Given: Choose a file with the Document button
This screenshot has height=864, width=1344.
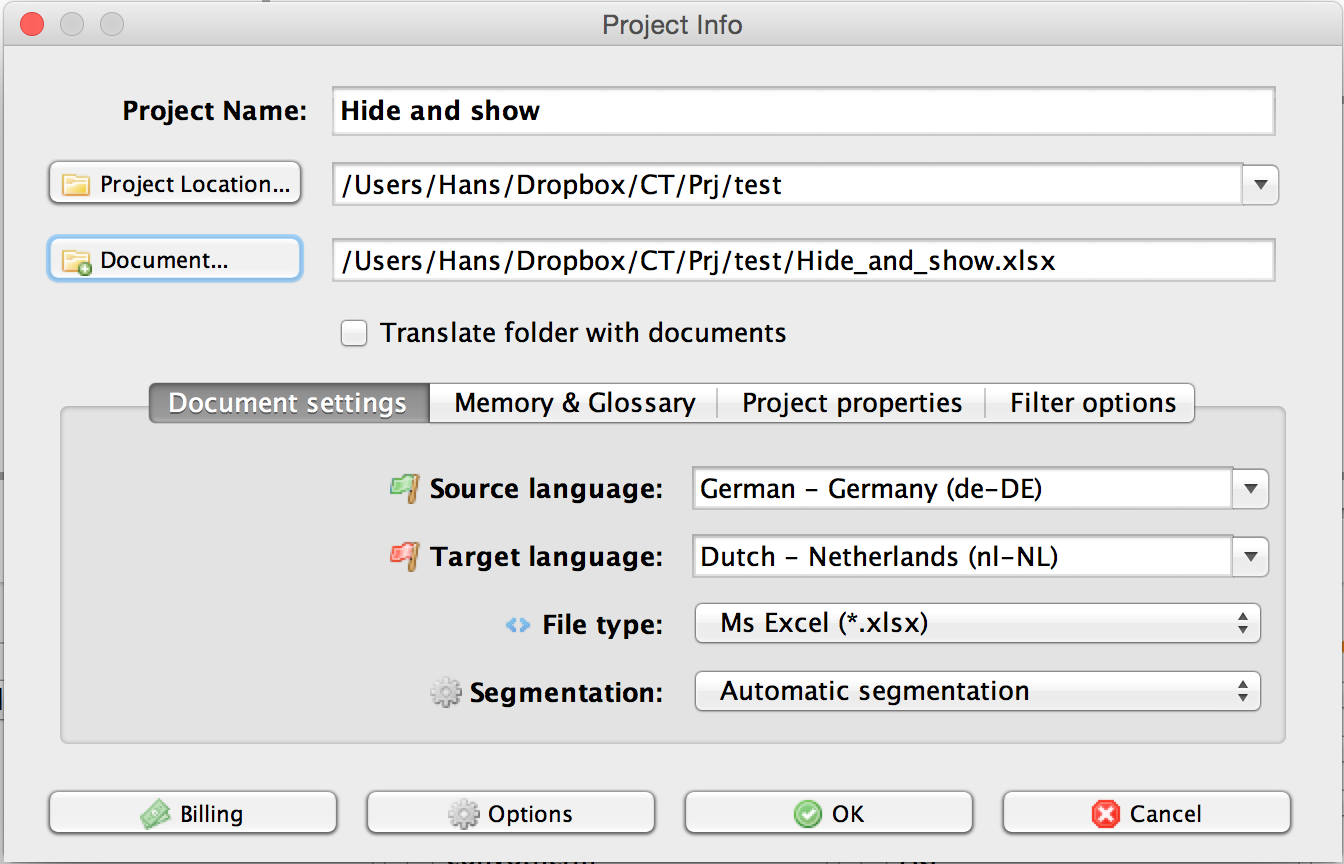Looking at the screenshot, I should point(175,260).
